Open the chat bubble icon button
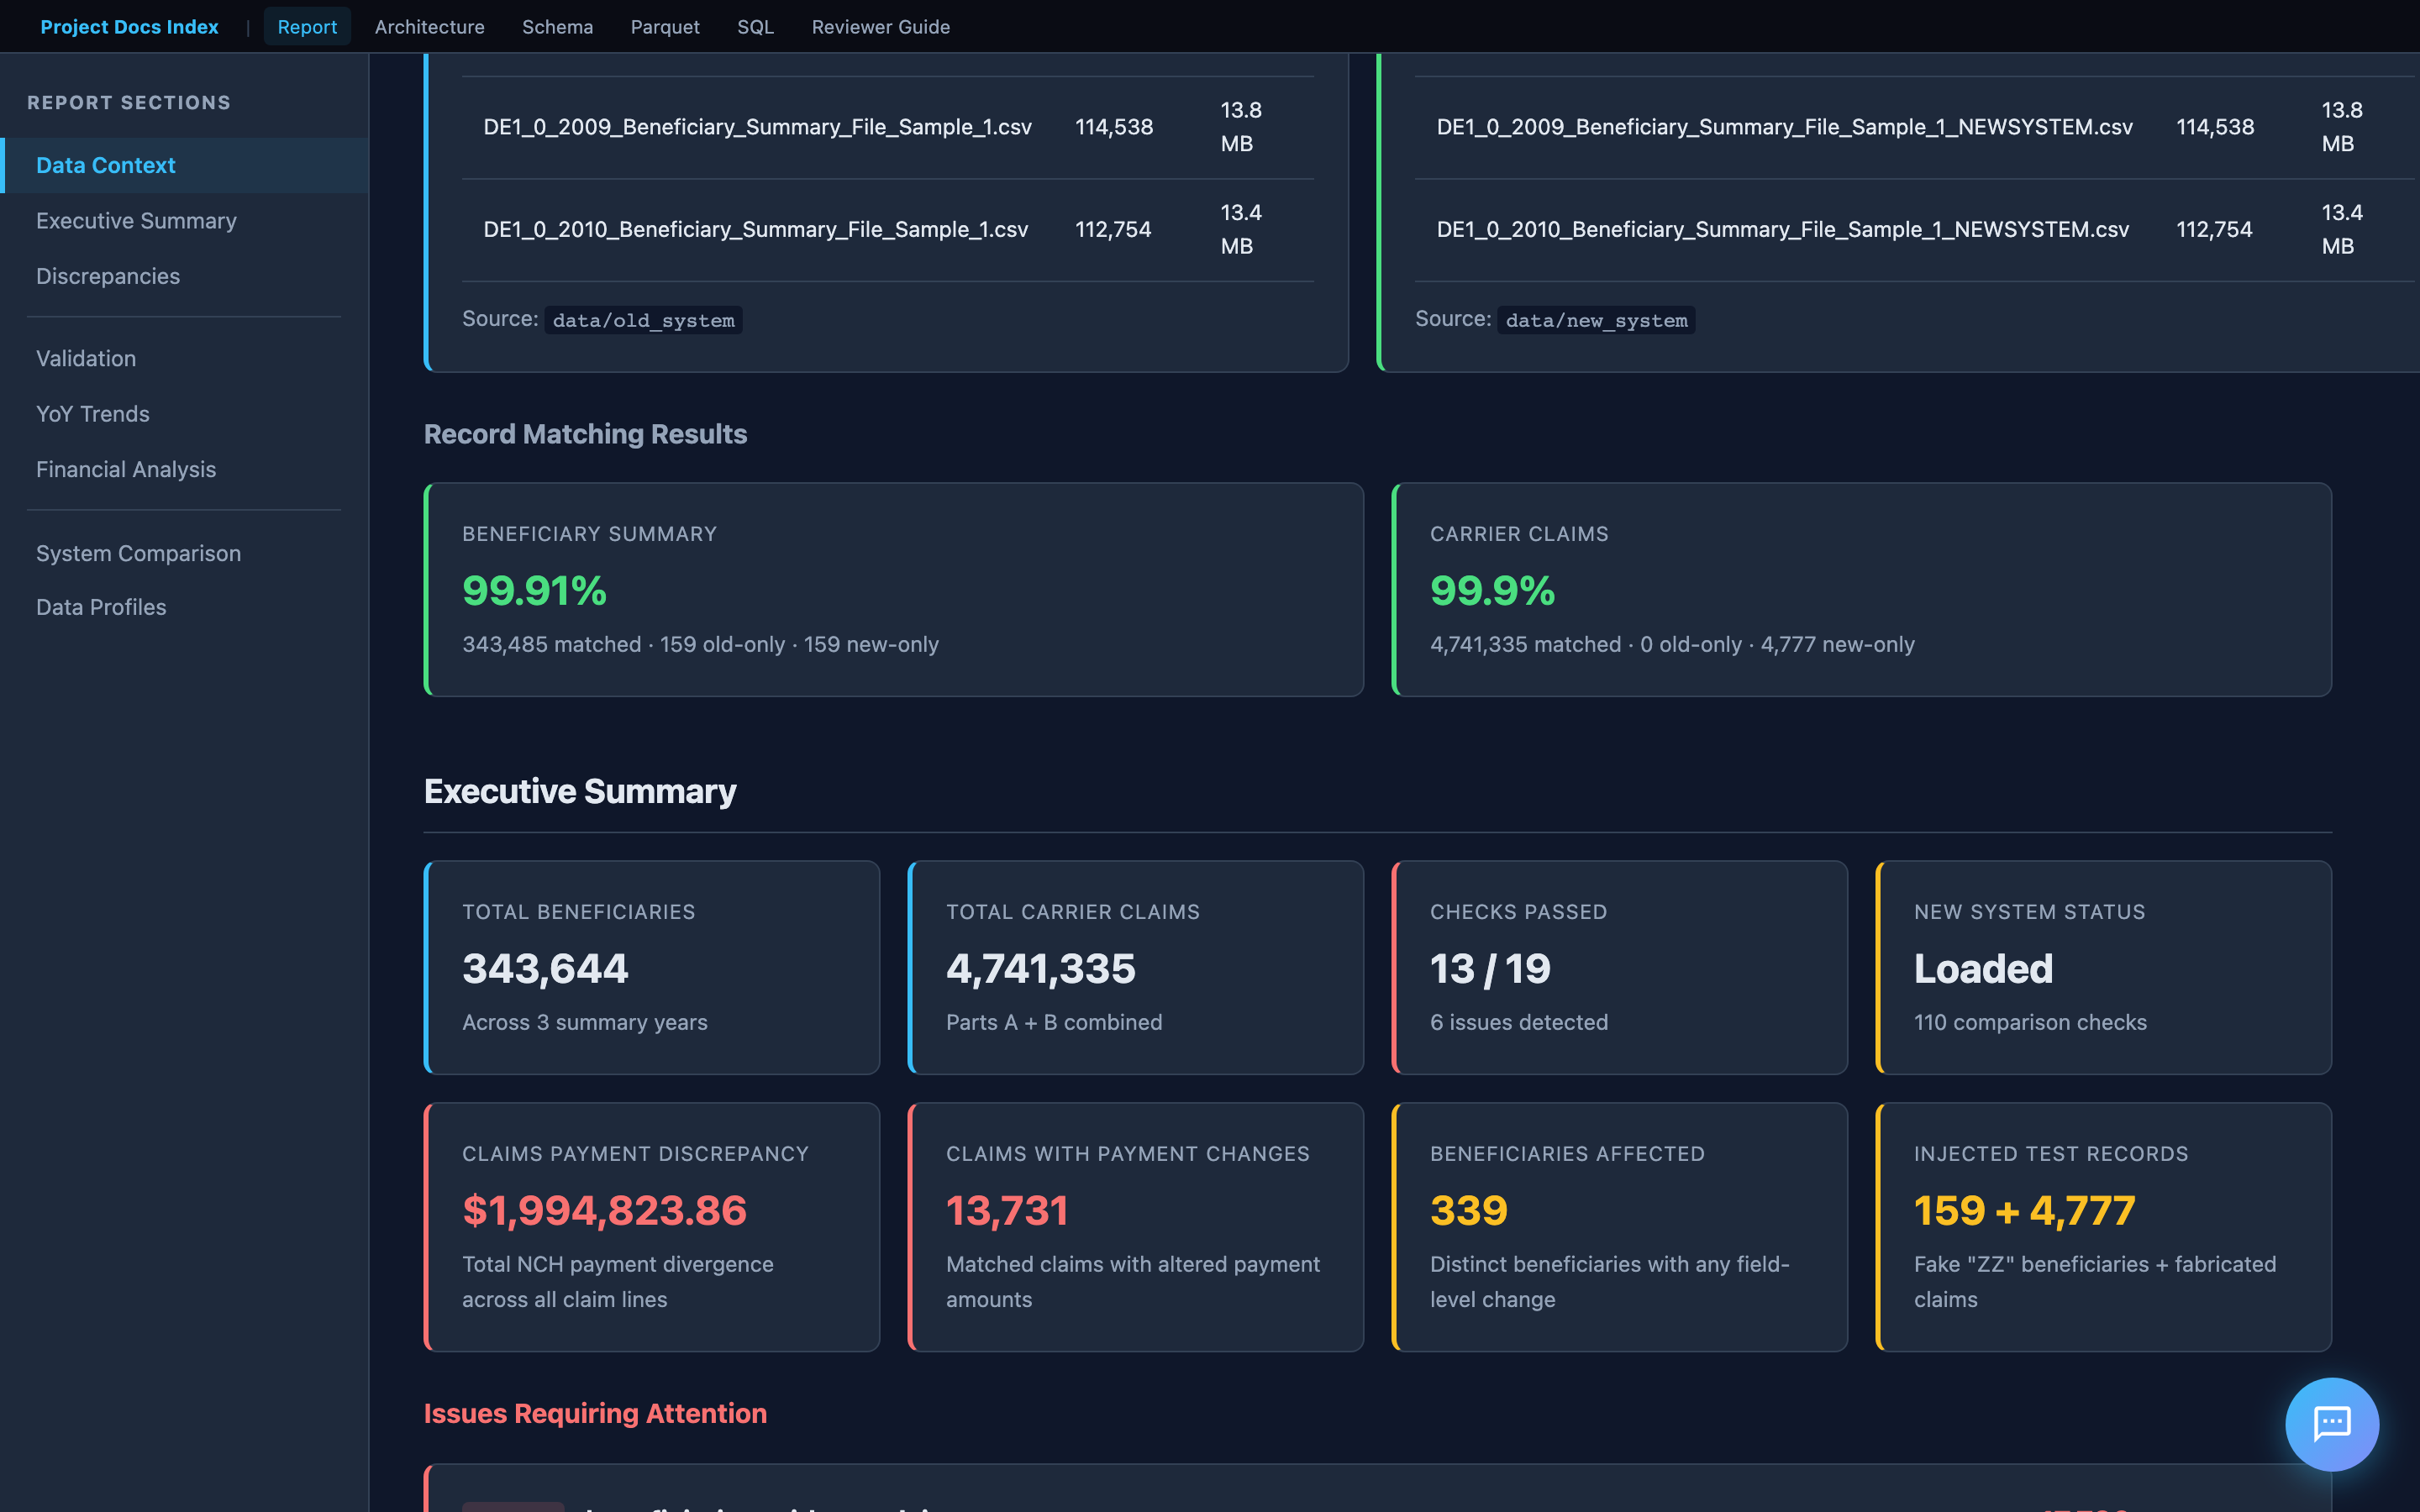Viewport: 2420px width, 1512px height. pos(2331,1423)
